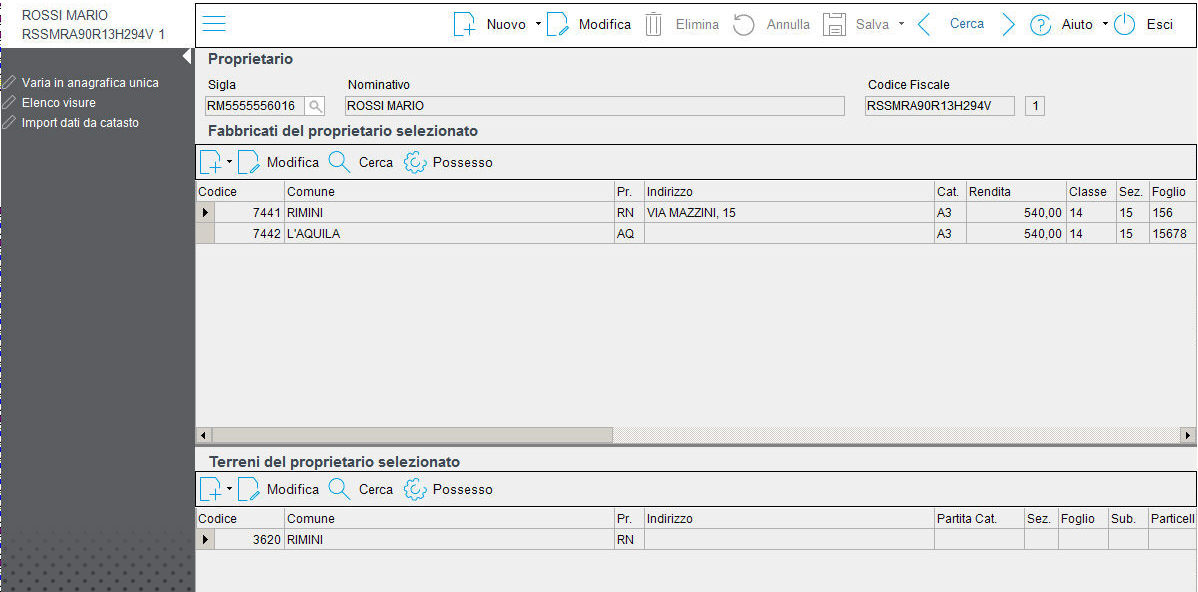Click the horizontal scrollbar thumb of Fabbricati
Image resolution: width=1198 pixels, height=592 pixels.
click(413, 435)
